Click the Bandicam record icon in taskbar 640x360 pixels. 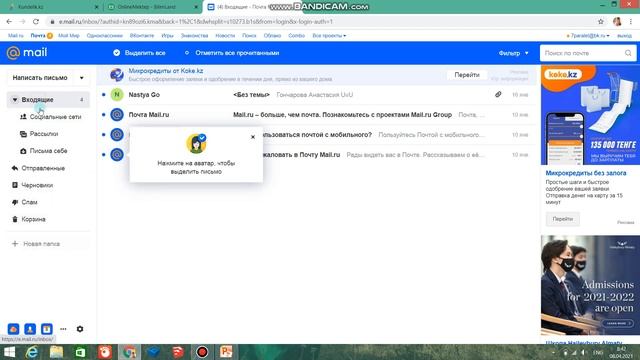[x=202, y=352]
